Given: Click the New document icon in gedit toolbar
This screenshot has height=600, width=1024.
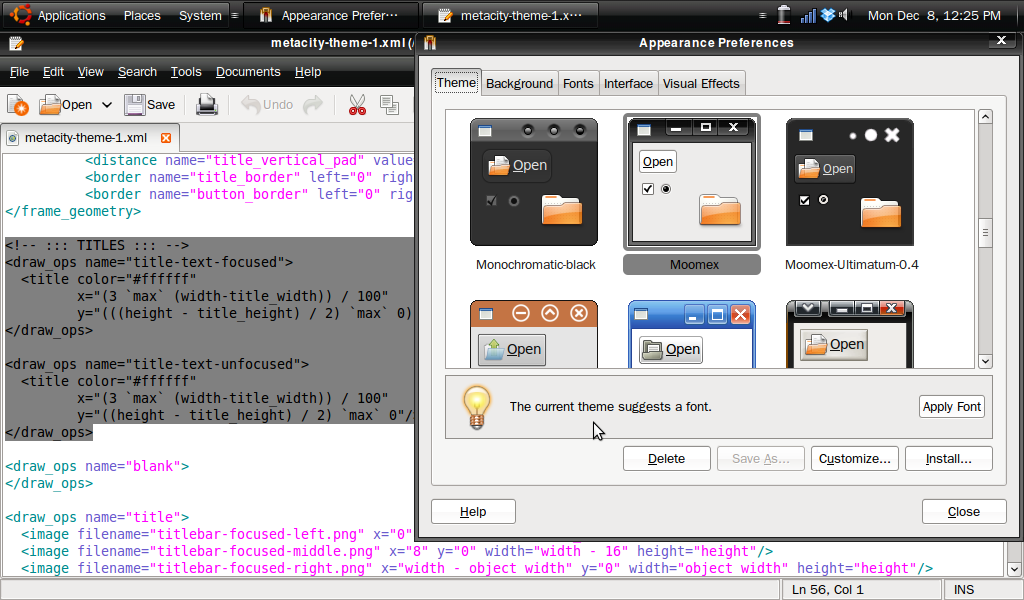Looking at the screenshot, I should pos(18,105).
